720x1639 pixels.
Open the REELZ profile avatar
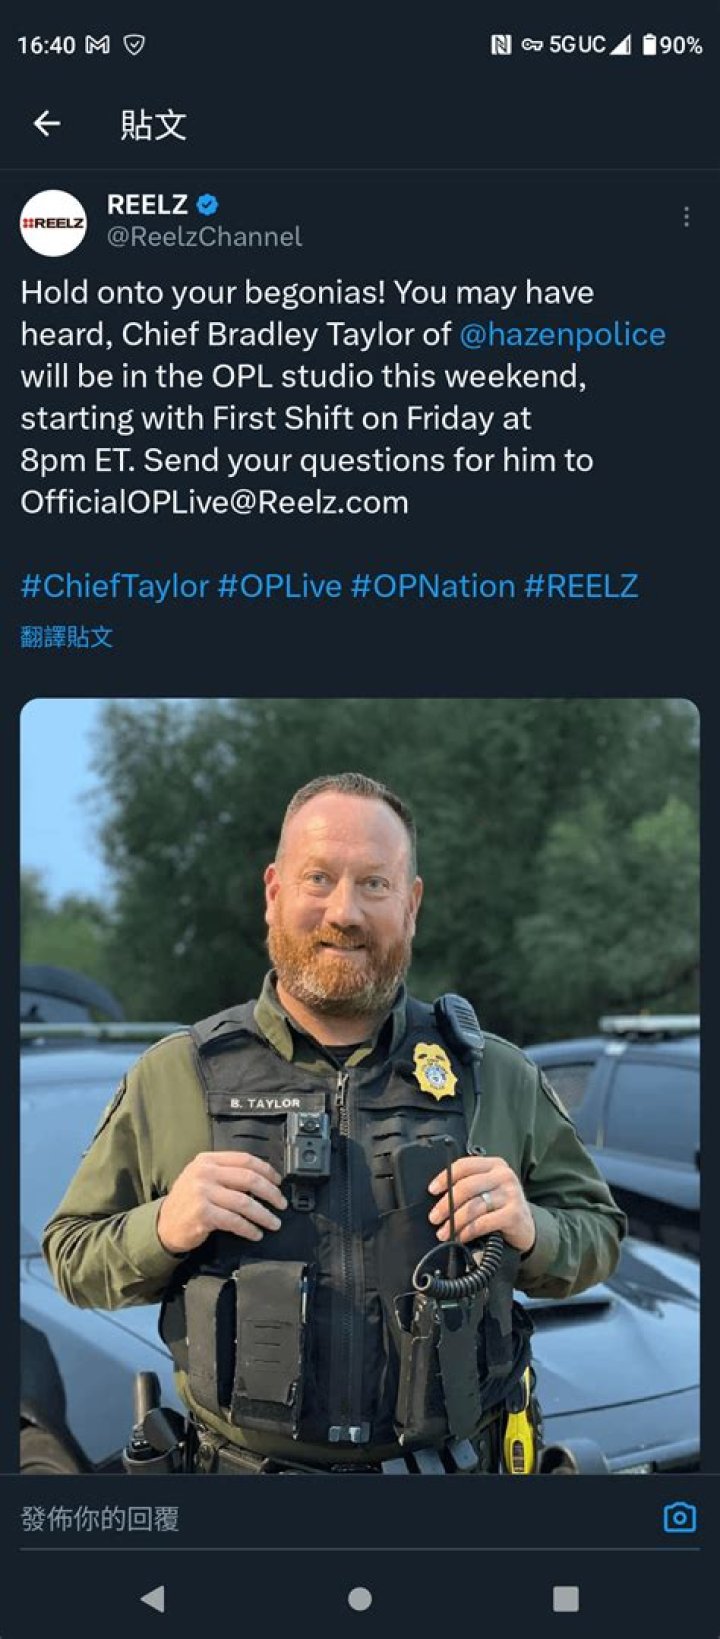click(53, 222)
